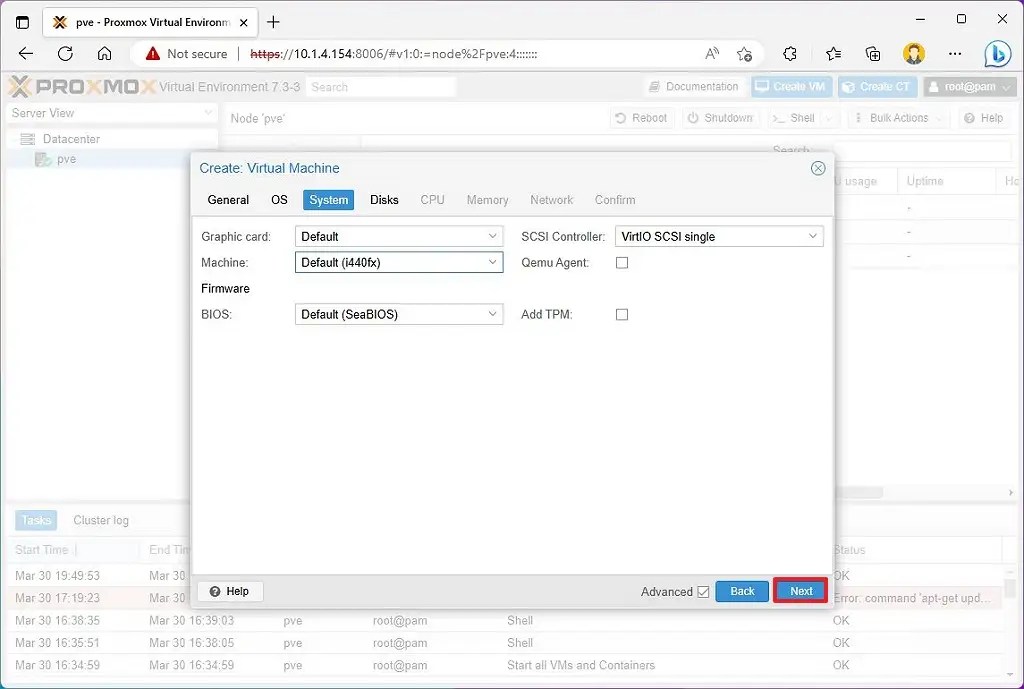The height and width of the screenshot is (689, 1024).
Task: Click the Next button
Action: (x=799, y=591)
